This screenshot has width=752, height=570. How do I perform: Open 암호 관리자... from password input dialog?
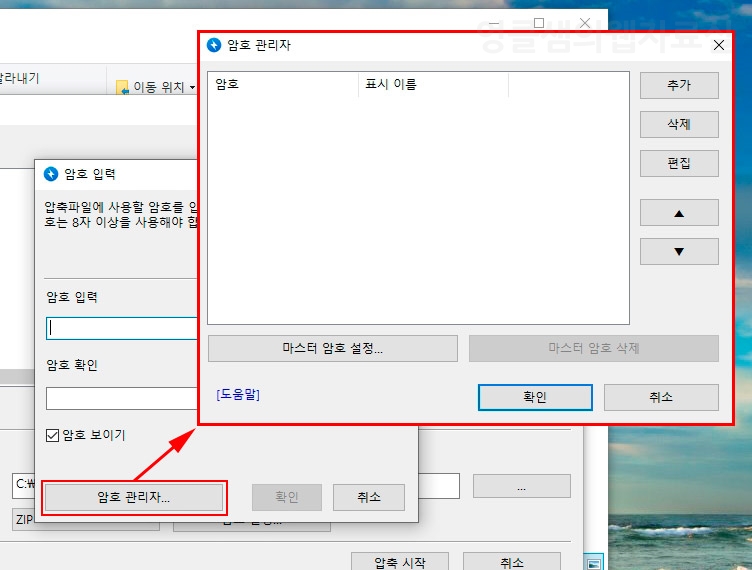pyautogui.click(x=134, y=498)
